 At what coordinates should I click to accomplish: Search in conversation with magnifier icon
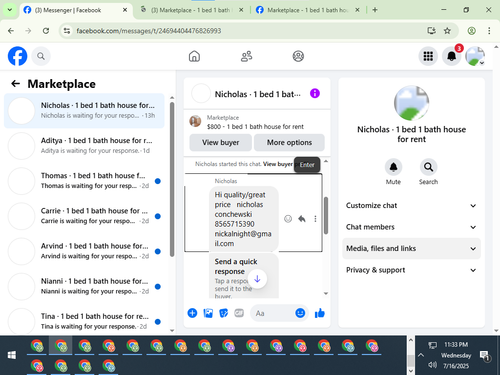[x=428, y=167]
